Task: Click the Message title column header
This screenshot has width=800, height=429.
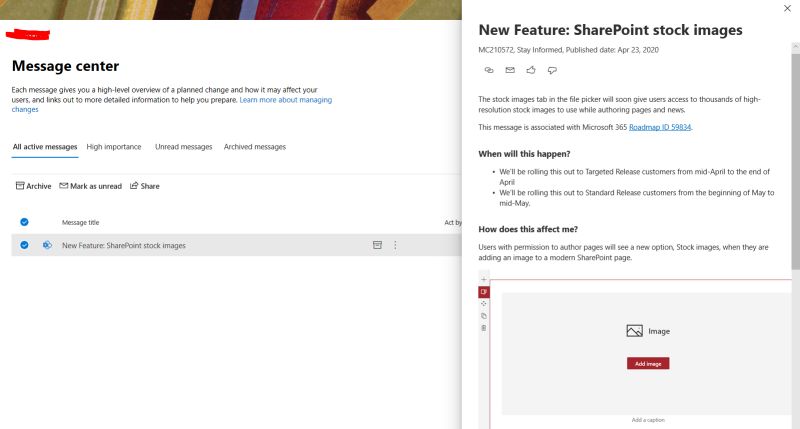Action: click(x=81, y=222)
